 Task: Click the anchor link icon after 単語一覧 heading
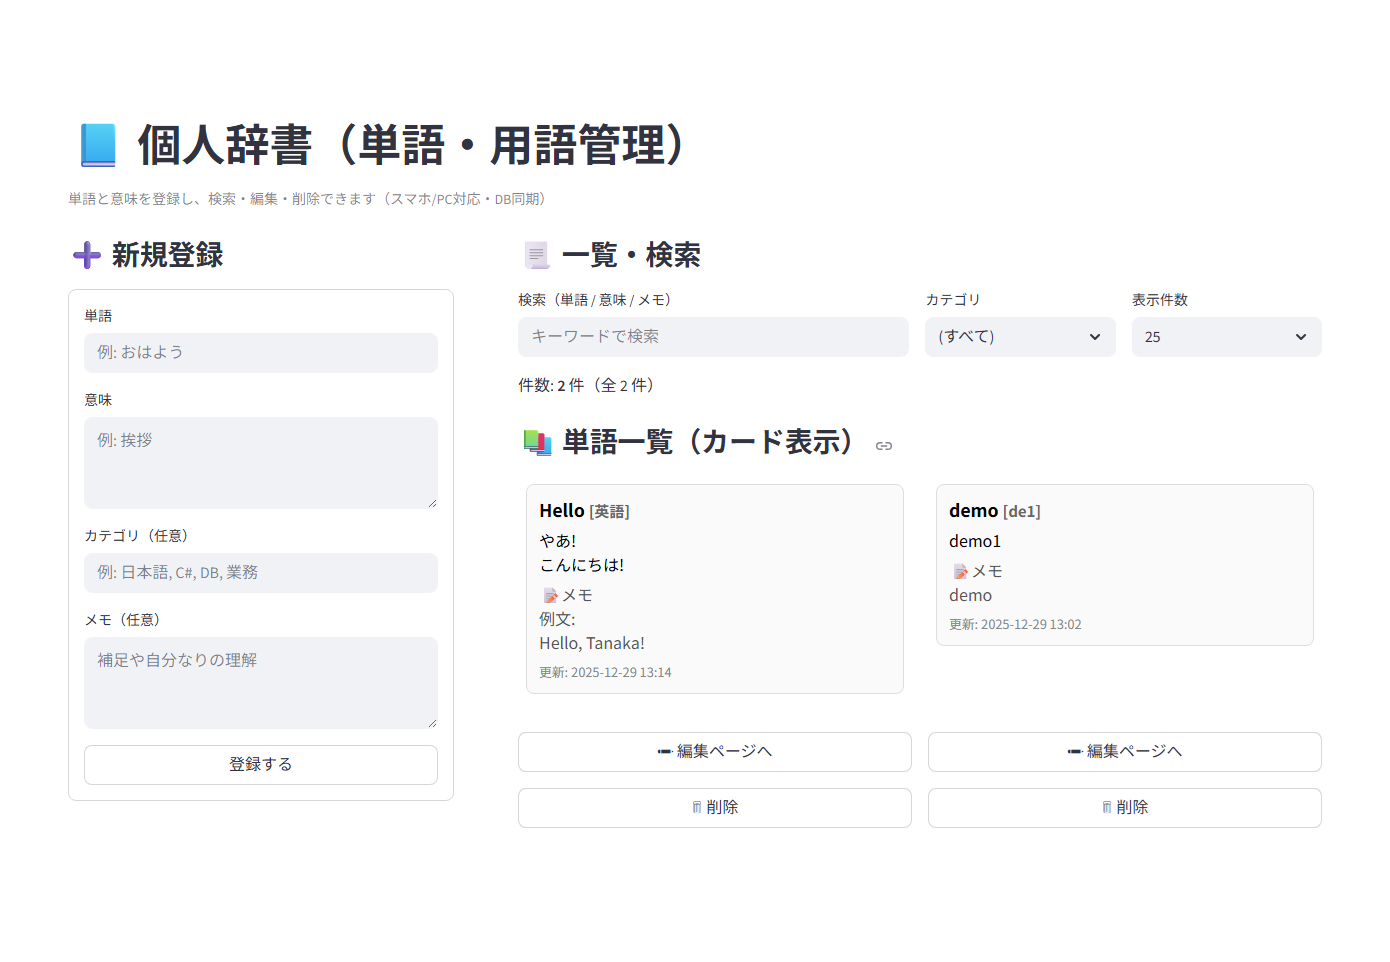pyautogui.click(x=883, y=446)
